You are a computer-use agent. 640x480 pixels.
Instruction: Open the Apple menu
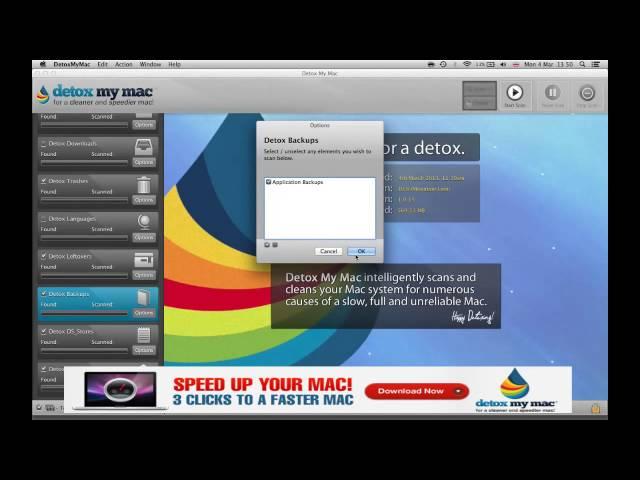click(x=43, y=64)
